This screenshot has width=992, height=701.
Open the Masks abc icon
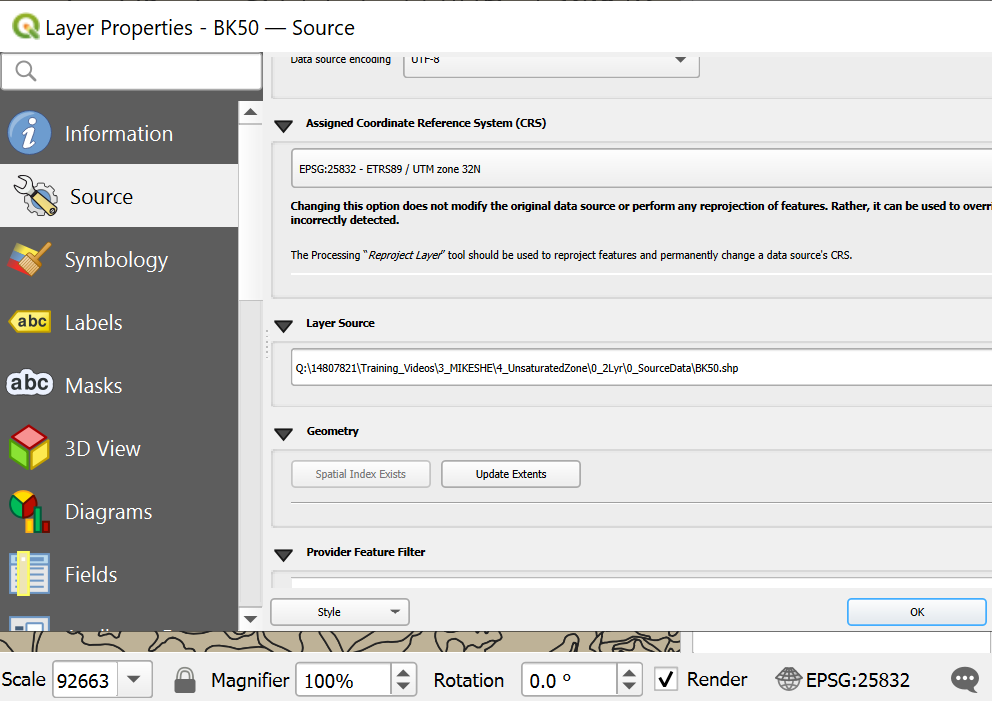(x=30, y=383)
